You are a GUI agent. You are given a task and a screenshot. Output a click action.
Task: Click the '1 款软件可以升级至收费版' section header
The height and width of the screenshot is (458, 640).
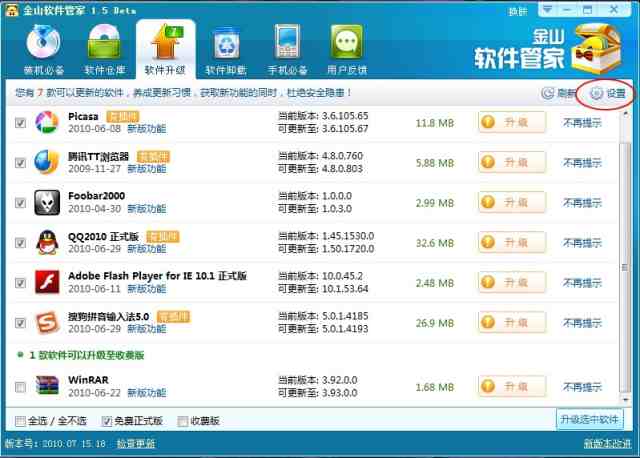pyautogui.click(x=87, y=355)
